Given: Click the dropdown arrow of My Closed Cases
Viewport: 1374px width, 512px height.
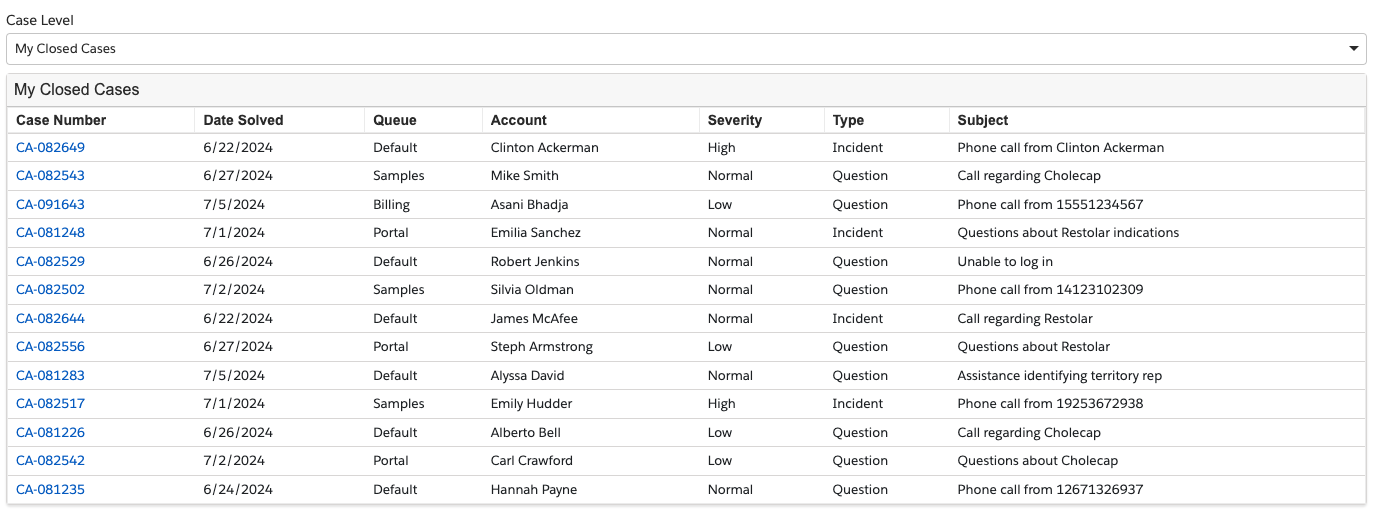Looking at the screenshot, I should pyautogui.click(x=1354, y=48).
